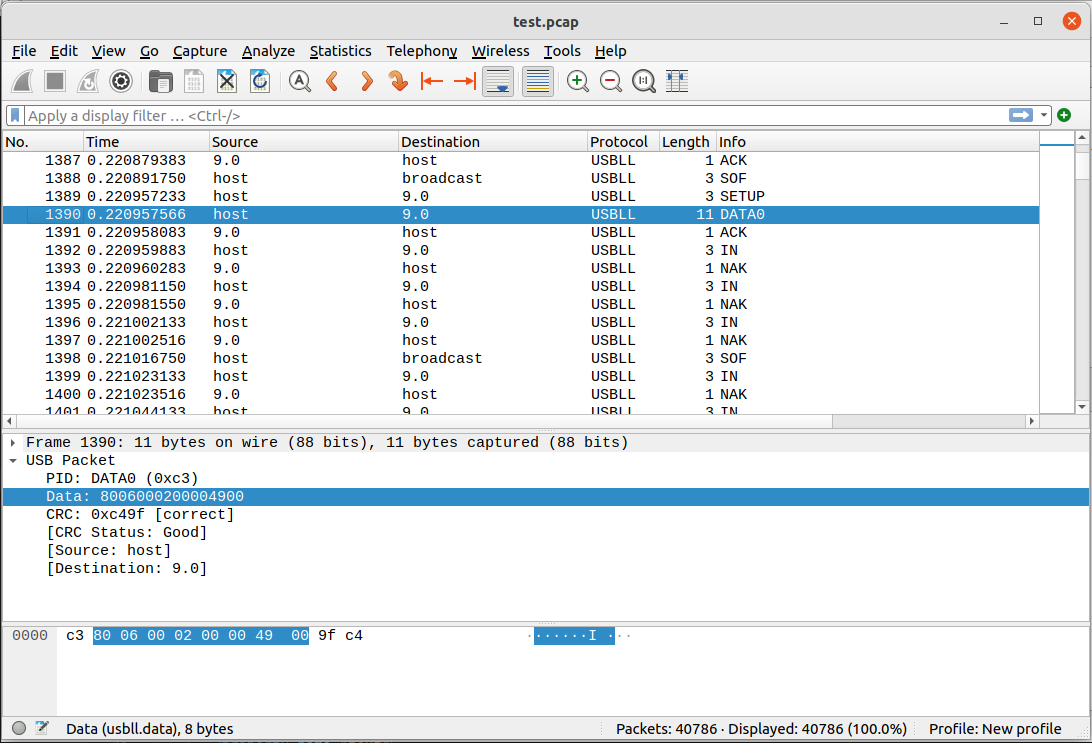This screenshot has width=1092, height=743.
Task: Save this capture file
Action: [x=194, y=81]
